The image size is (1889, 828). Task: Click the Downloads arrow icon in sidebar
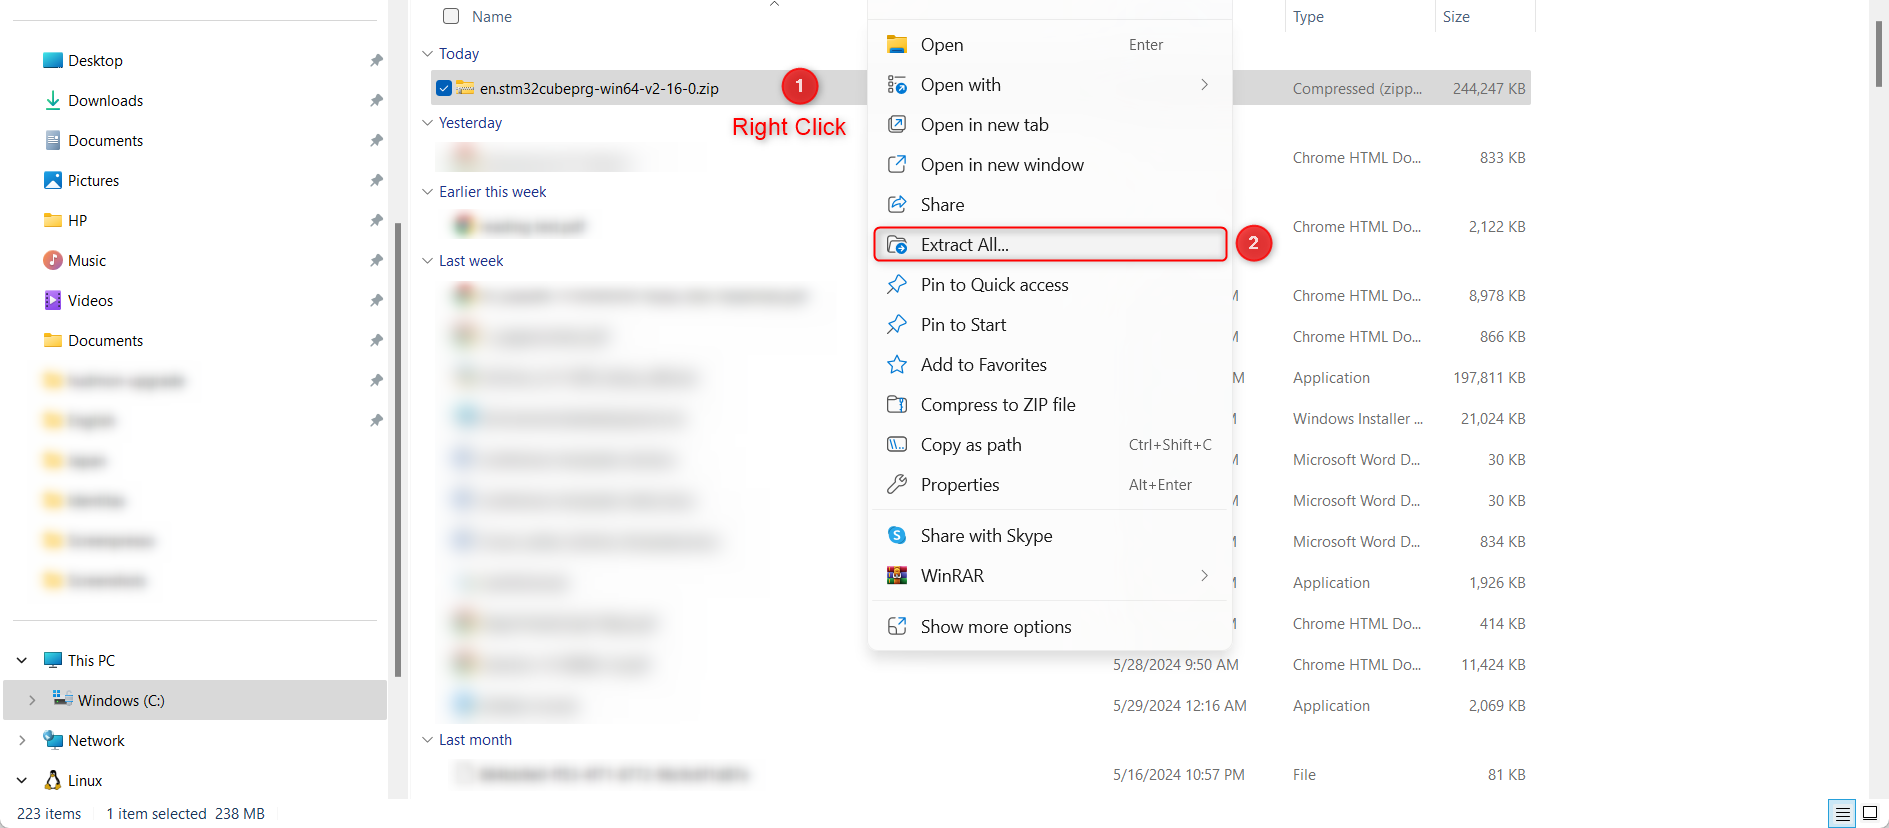click(53, 101)
